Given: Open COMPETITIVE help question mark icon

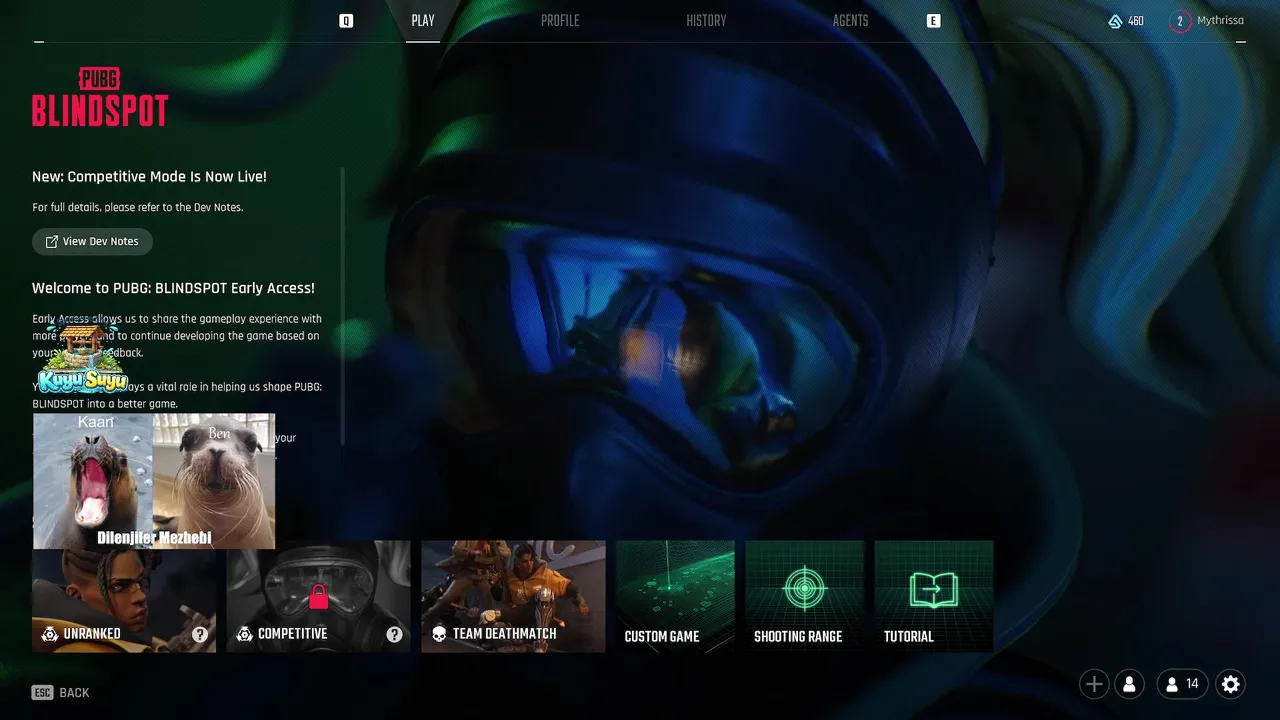Looking at the screenshot, I should (394, 634).
